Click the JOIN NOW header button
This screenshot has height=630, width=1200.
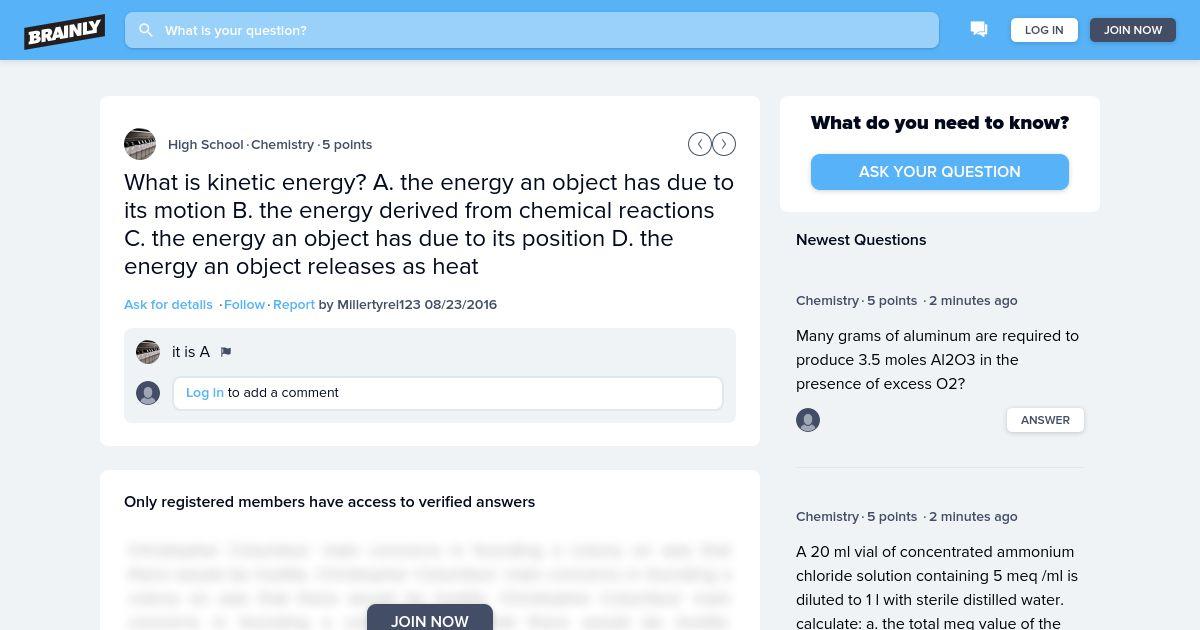pos(1133,30)
